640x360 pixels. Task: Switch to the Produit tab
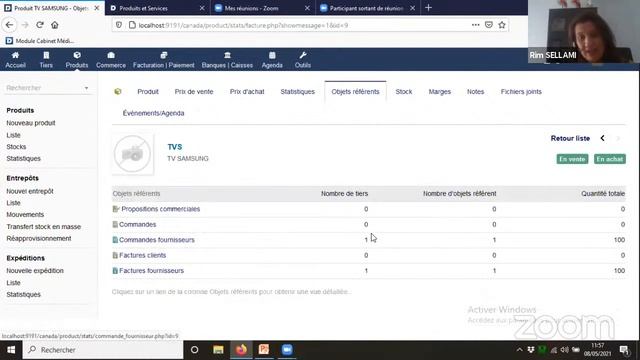(x=148, y=92)
